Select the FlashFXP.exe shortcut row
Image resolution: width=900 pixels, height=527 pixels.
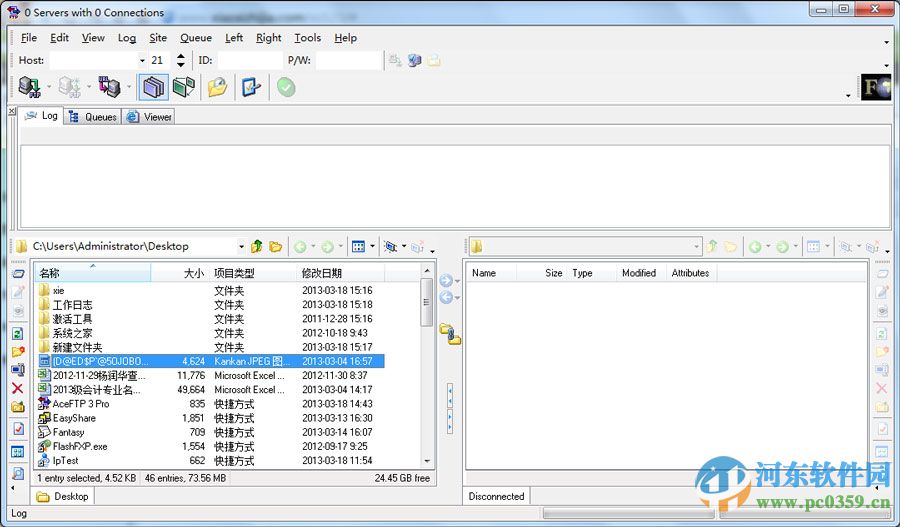[210, 447]
